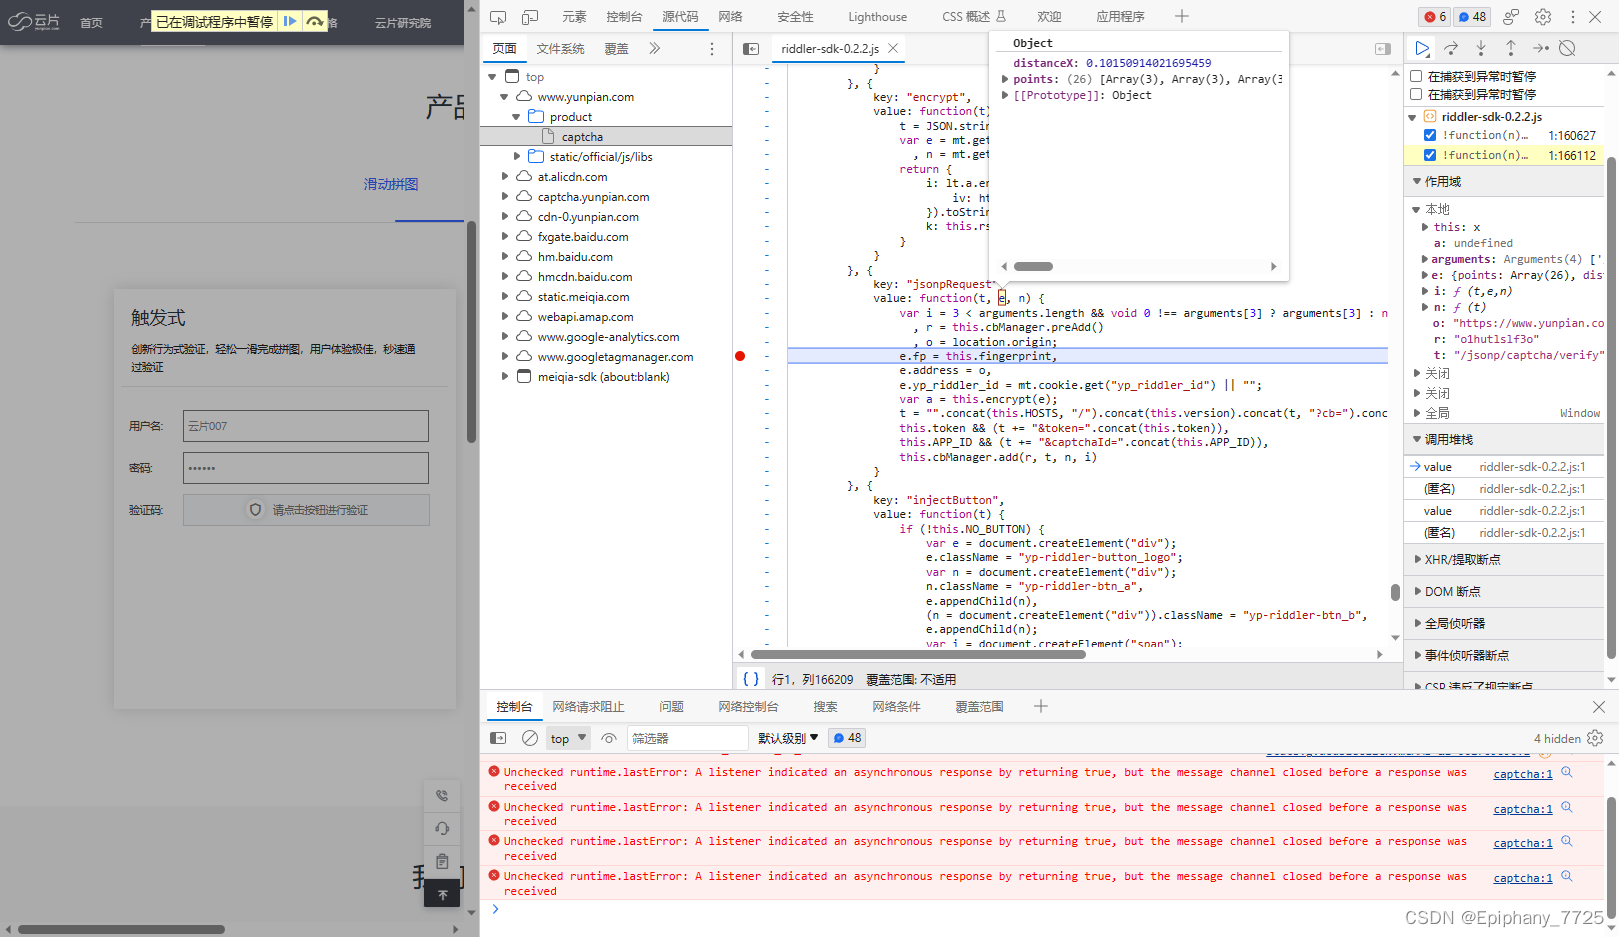Resume script execution in paused overlay
Viewport: 1619px width, 937px height.
point(289,21)
